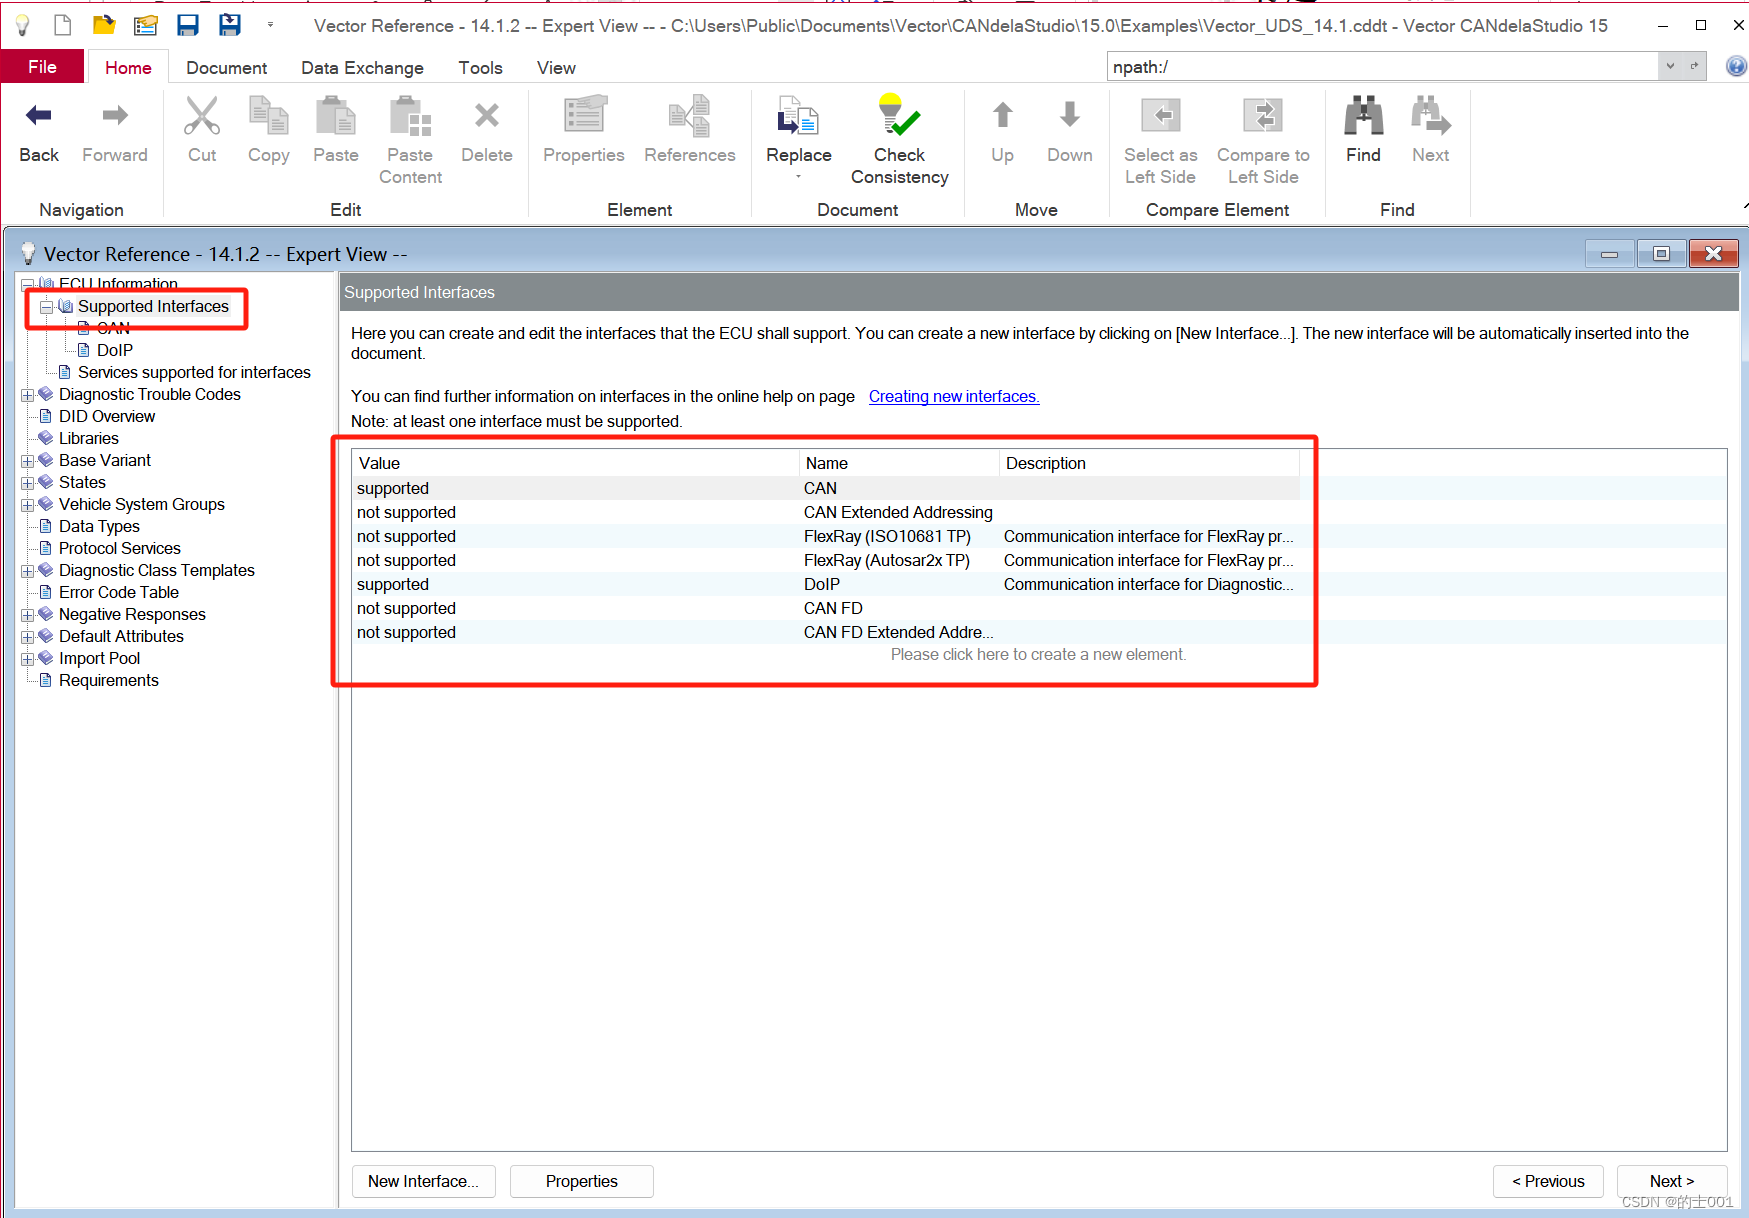Viewport: 1749px width, 1218px height.
Task: Click the < Previous button
Action: [x=1548, y=1181]
